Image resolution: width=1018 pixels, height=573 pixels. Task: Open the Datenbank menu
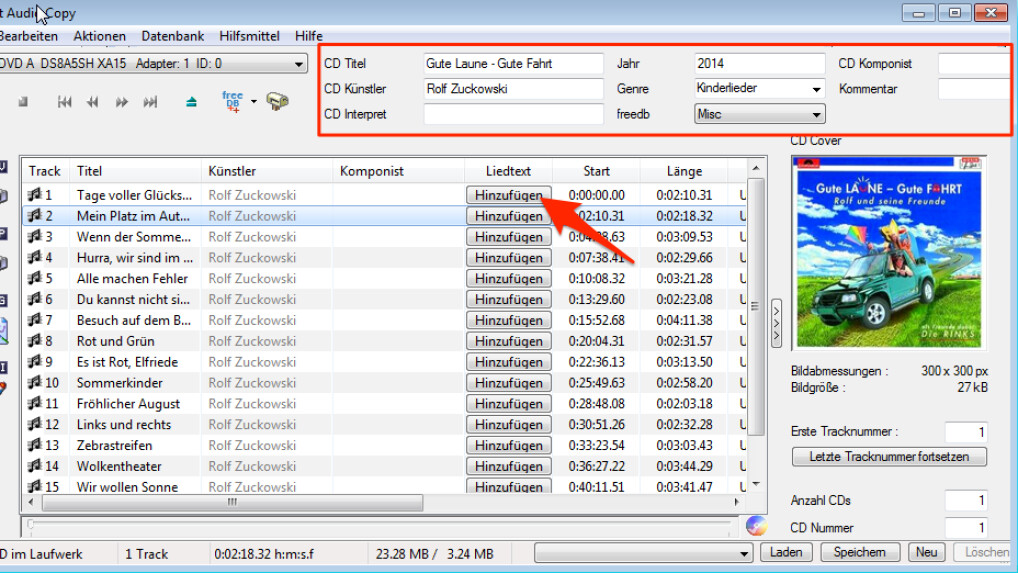click(173, 36)
